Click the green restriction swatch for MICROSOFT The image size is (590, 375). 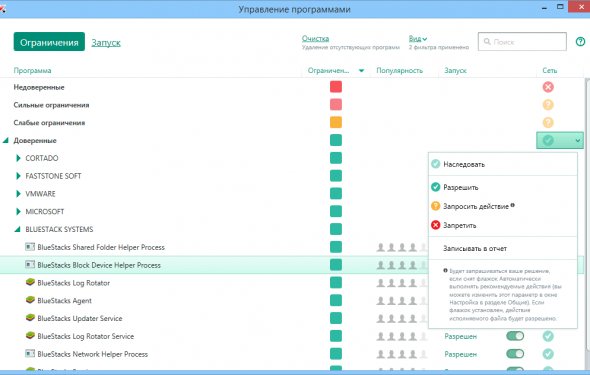coord(336,211)
